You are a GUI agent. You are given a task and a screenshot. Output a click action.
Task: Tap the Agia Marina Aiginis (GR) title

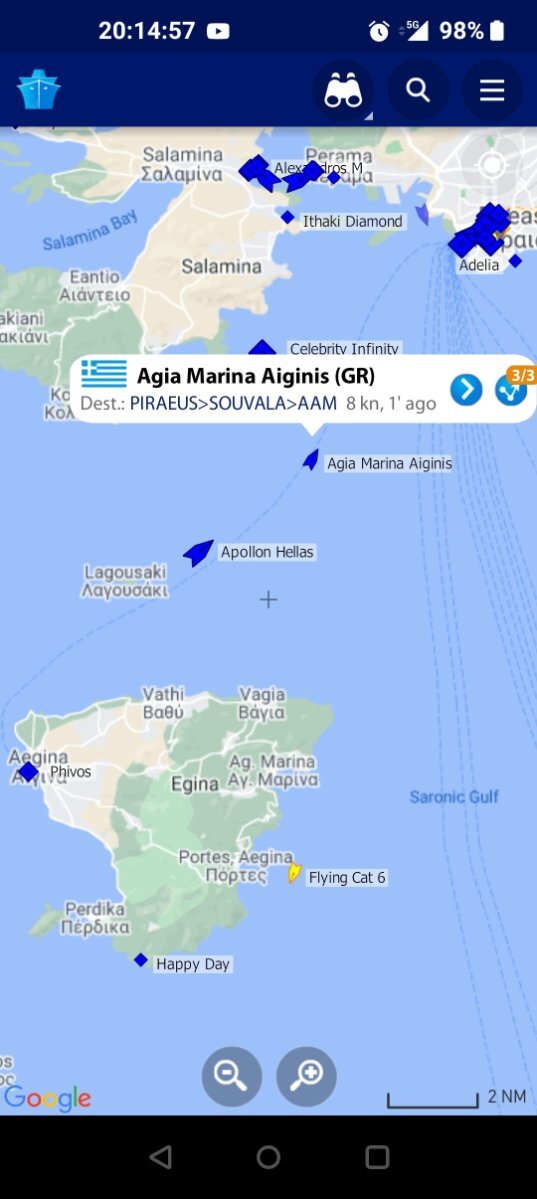coord(255,375)
